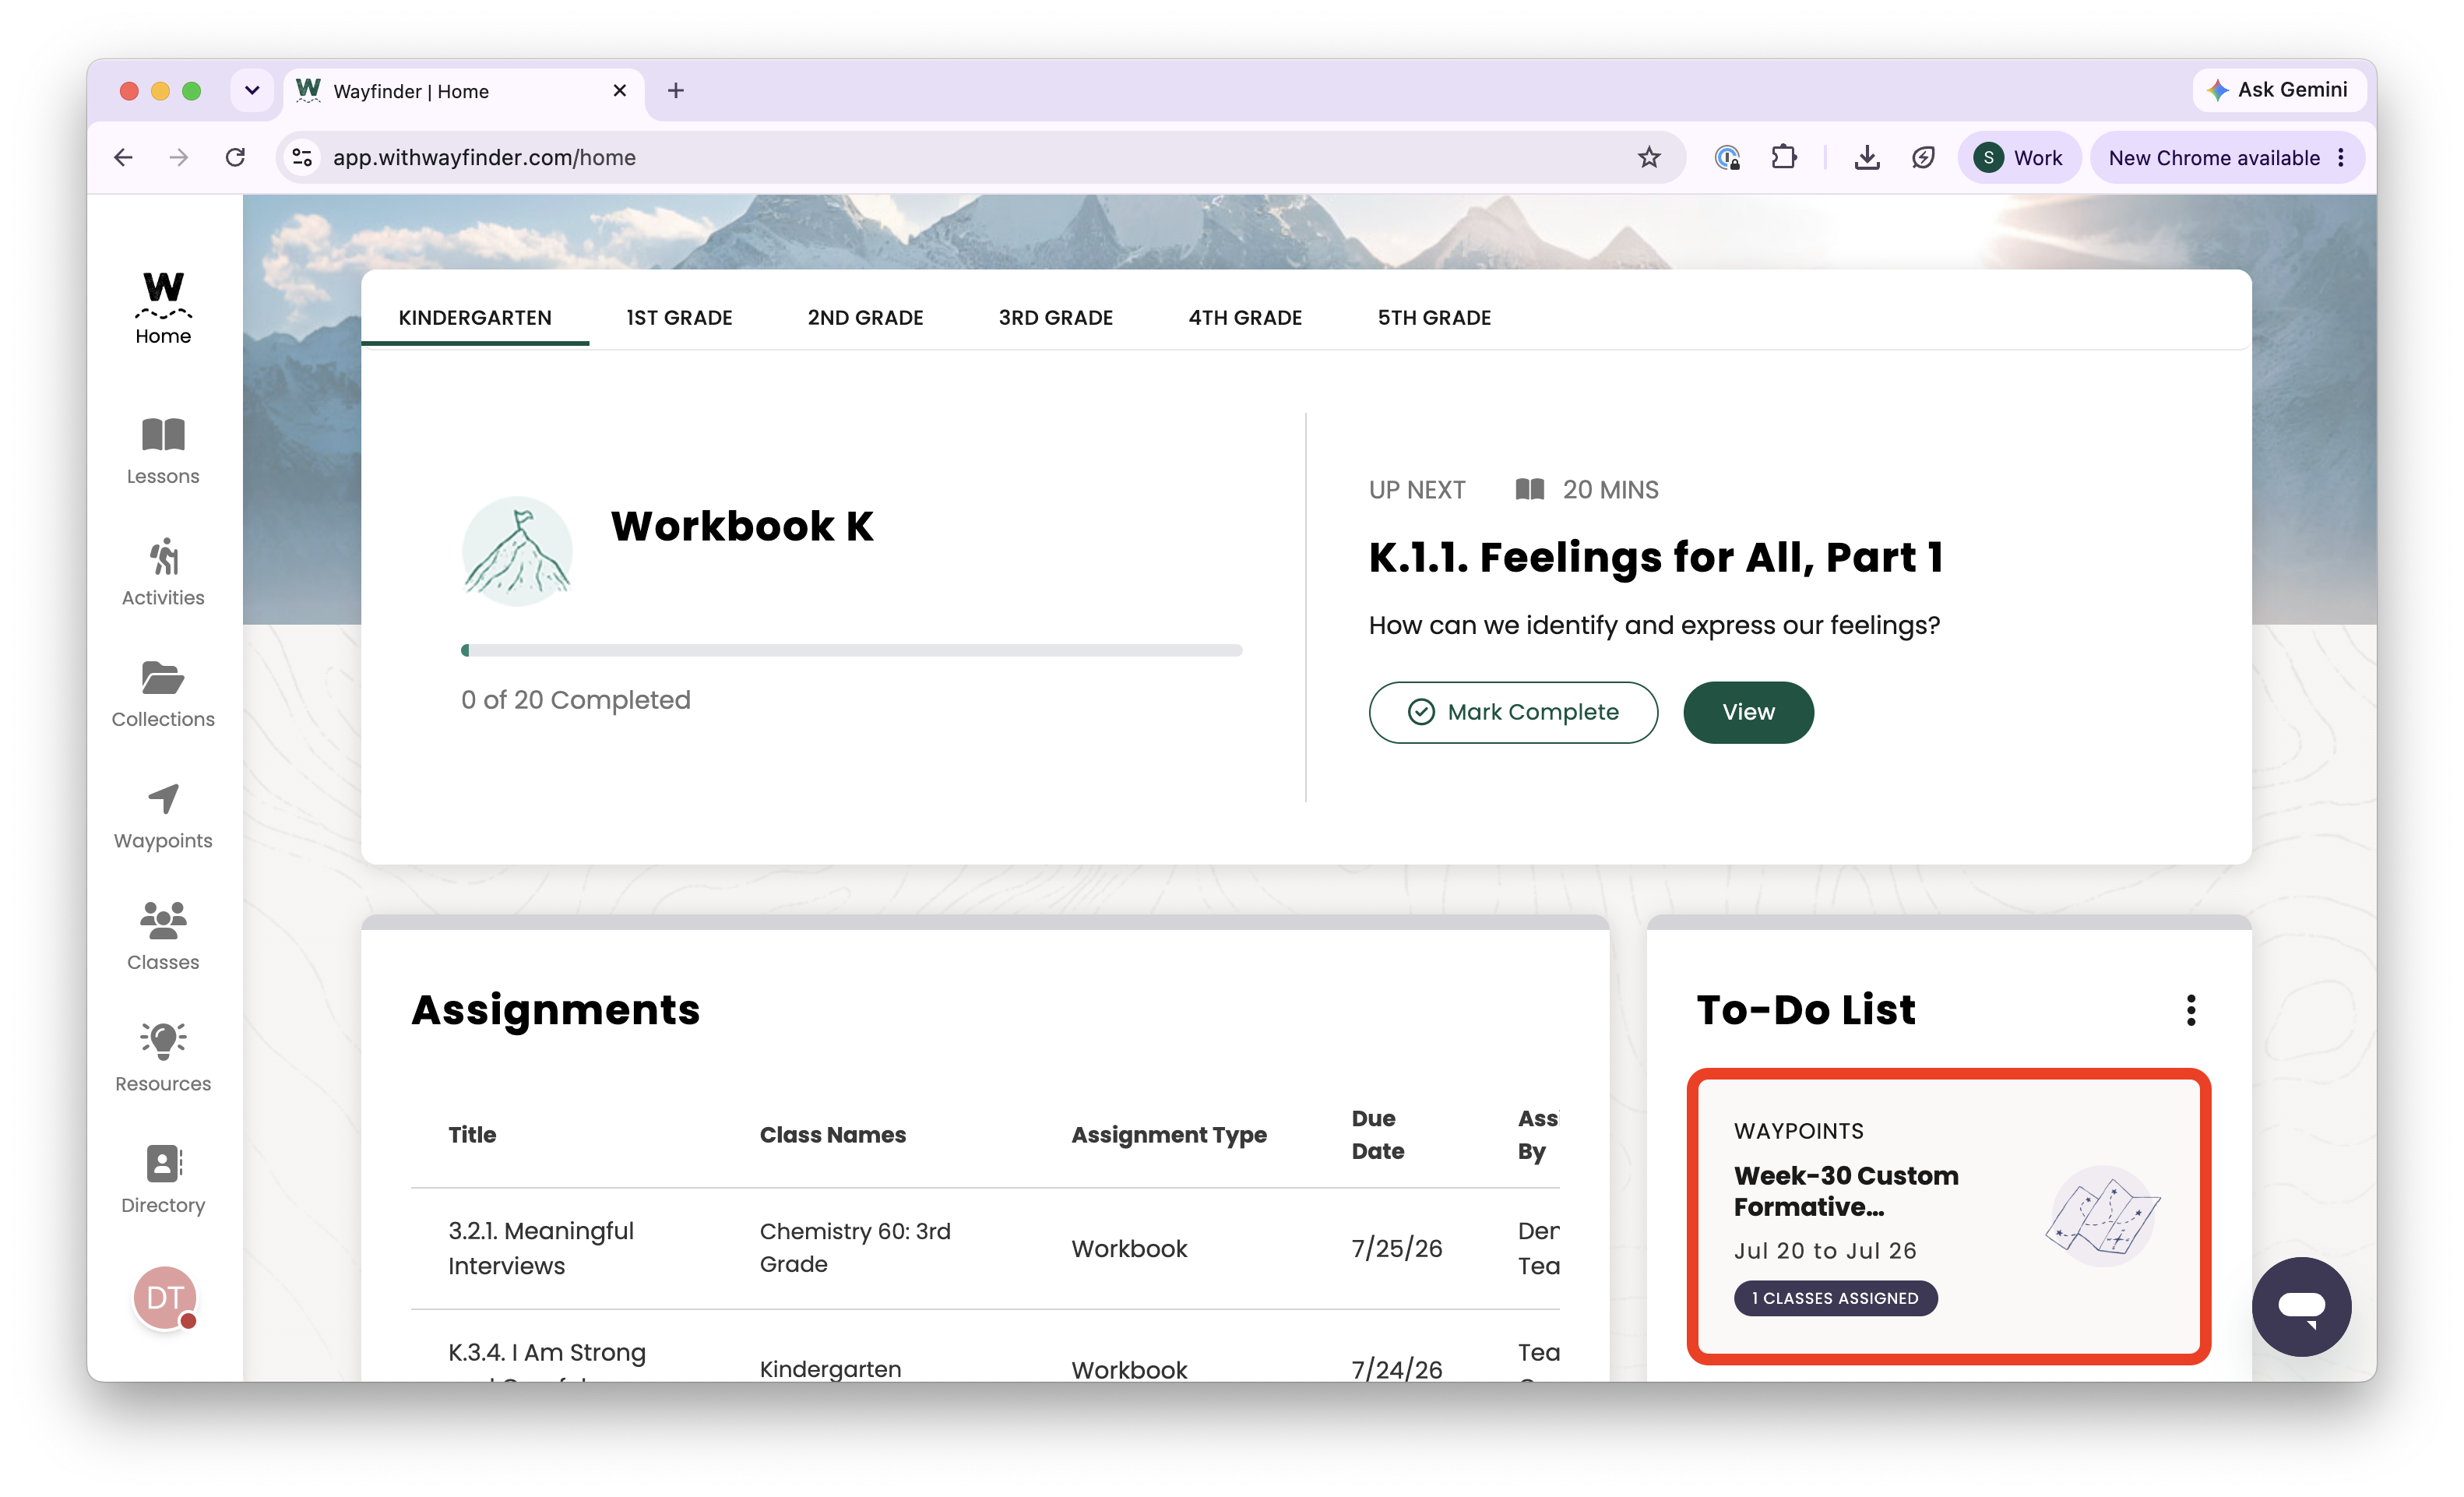This screenshot has height=1497, width=2464.
Task: Click Chemistry 60: 3rd Grade class cell
Action: pyautogui.click(x=855, y=1247)
